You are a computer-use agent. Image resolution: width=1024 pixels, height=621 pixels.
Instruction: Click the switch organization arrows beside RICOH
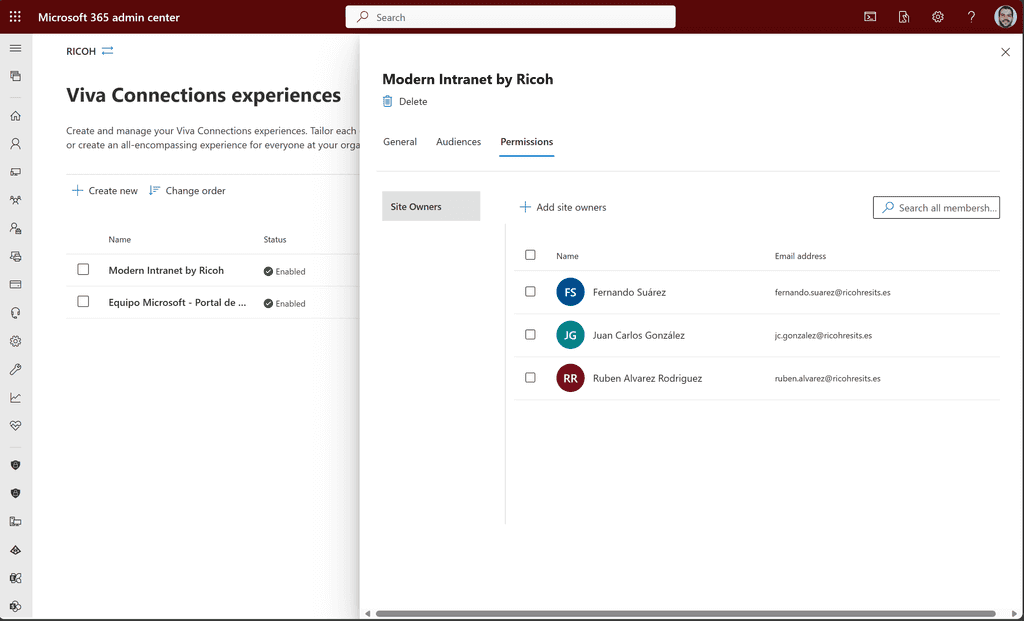107,51
